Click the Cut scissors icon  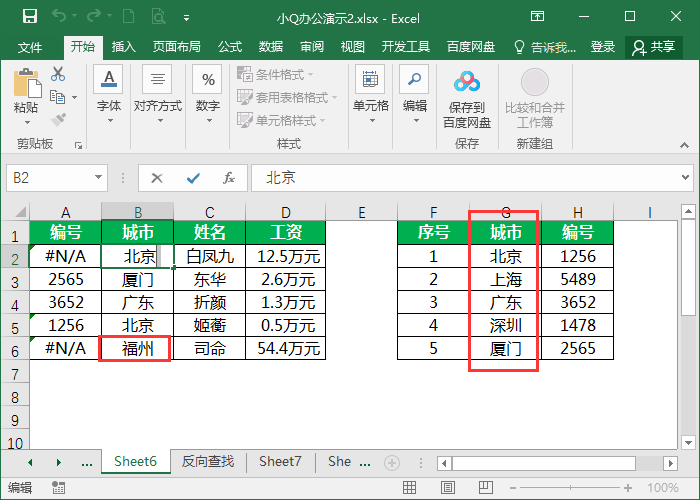click(x=58, y=74)
